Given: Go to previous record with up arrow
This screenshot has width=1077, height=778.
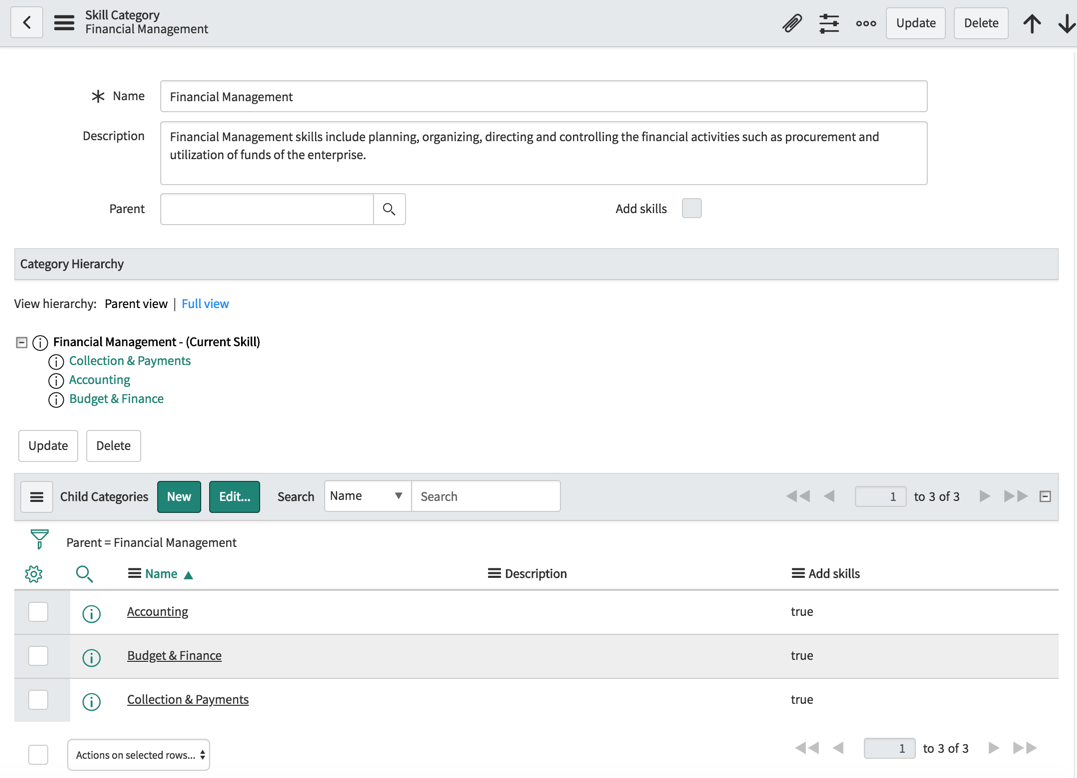Looking at the screenshot, I should click(1032, 23).
